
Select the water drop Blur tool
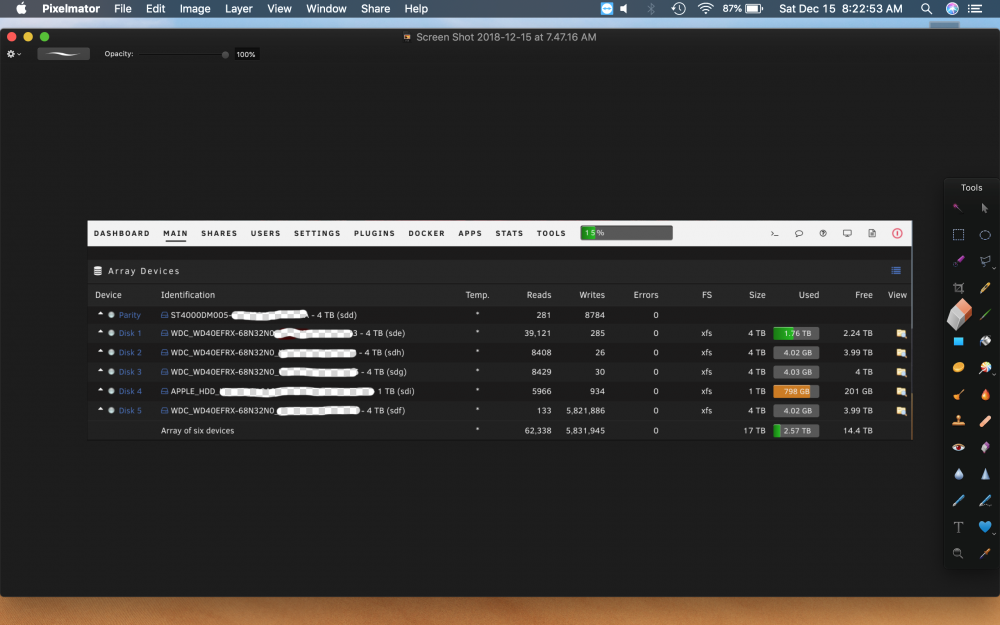click(x=958, y=474)
